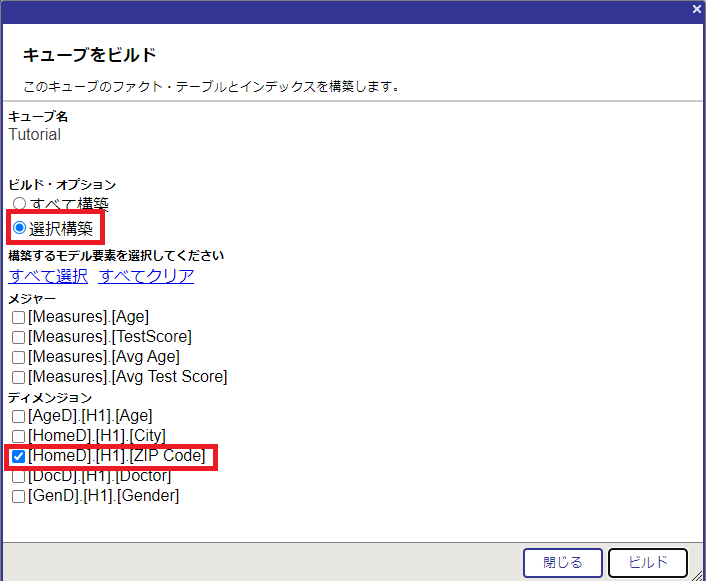Toggle the [AgeD].[H1].[Age] checkbox
The width and height of the screenshot is (706, 581).
point(18,416)
